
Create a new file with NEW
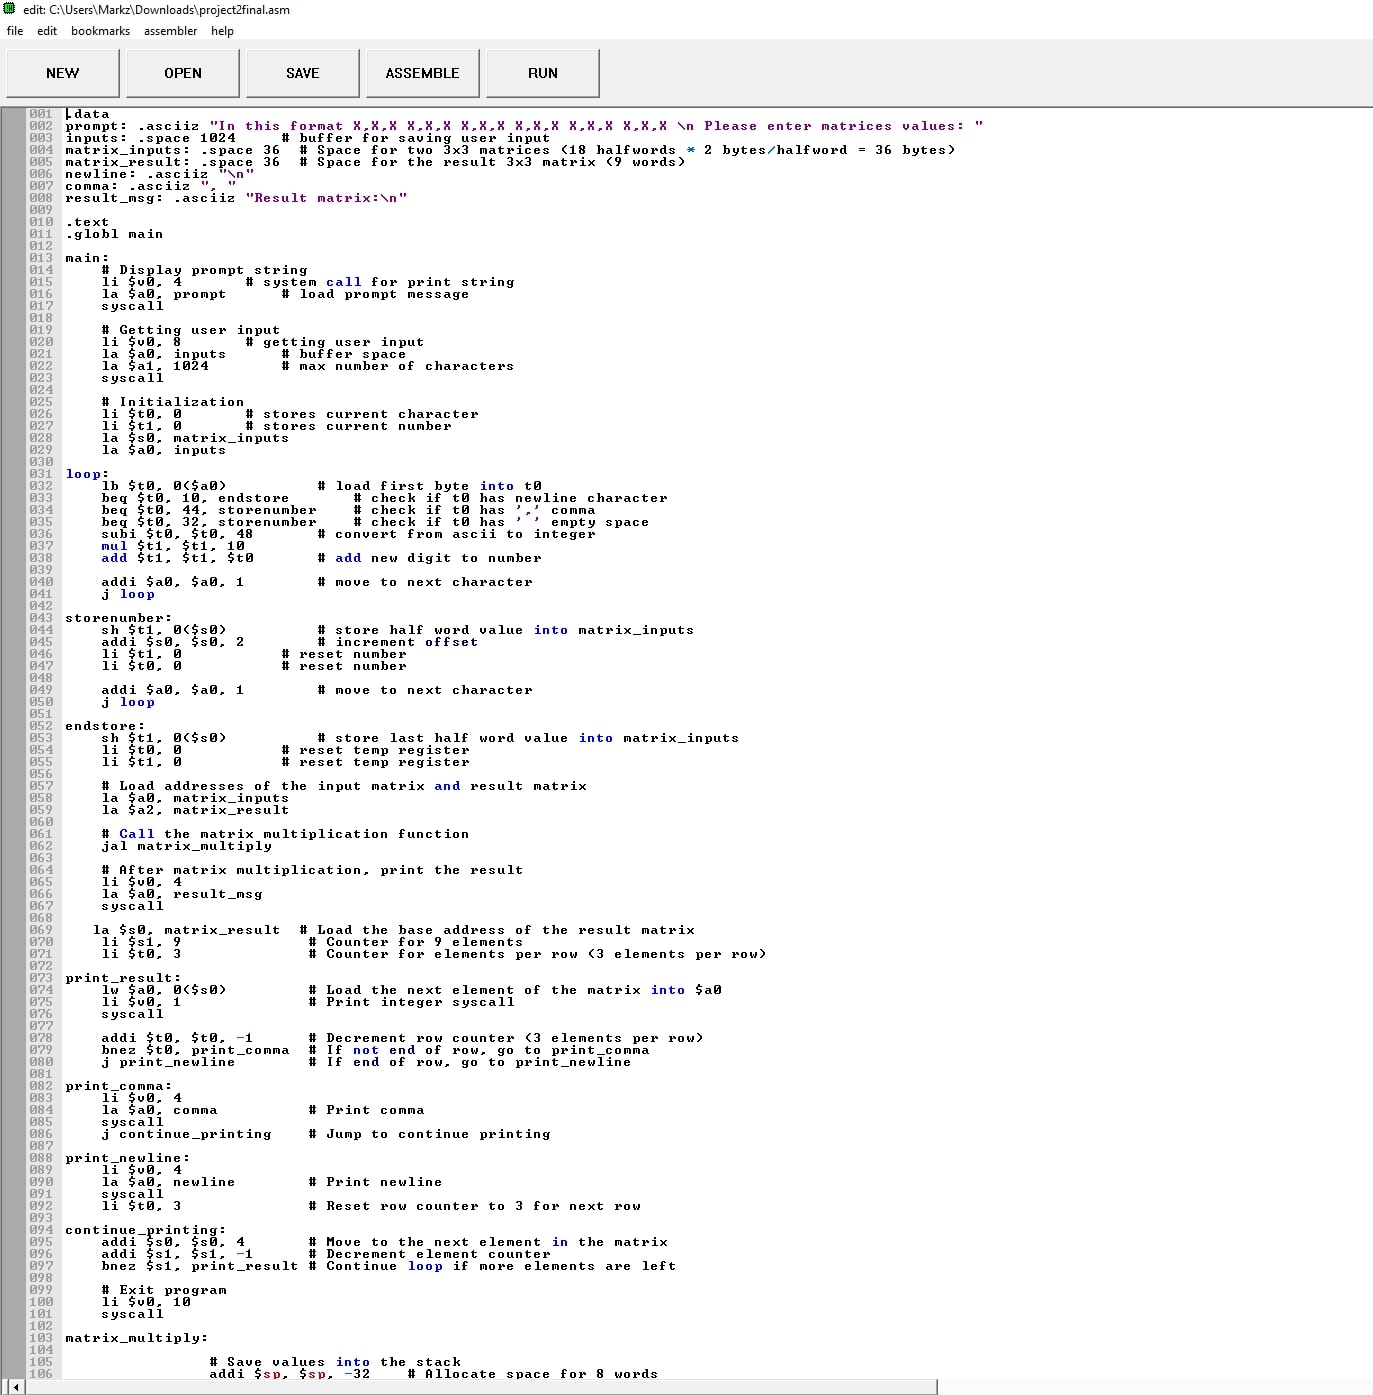point(62,73)
